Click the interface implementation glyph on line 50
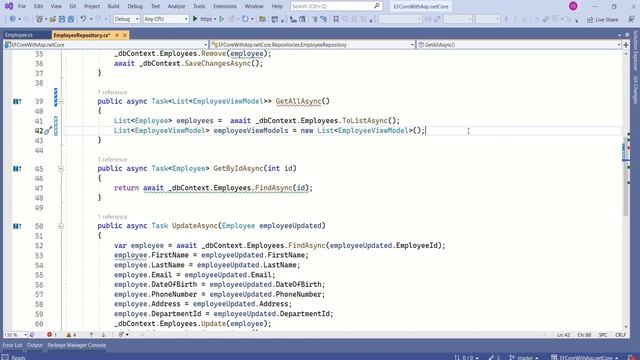Image resolution: width=640 pixels, height=360 pixels. tap(17, 226)
